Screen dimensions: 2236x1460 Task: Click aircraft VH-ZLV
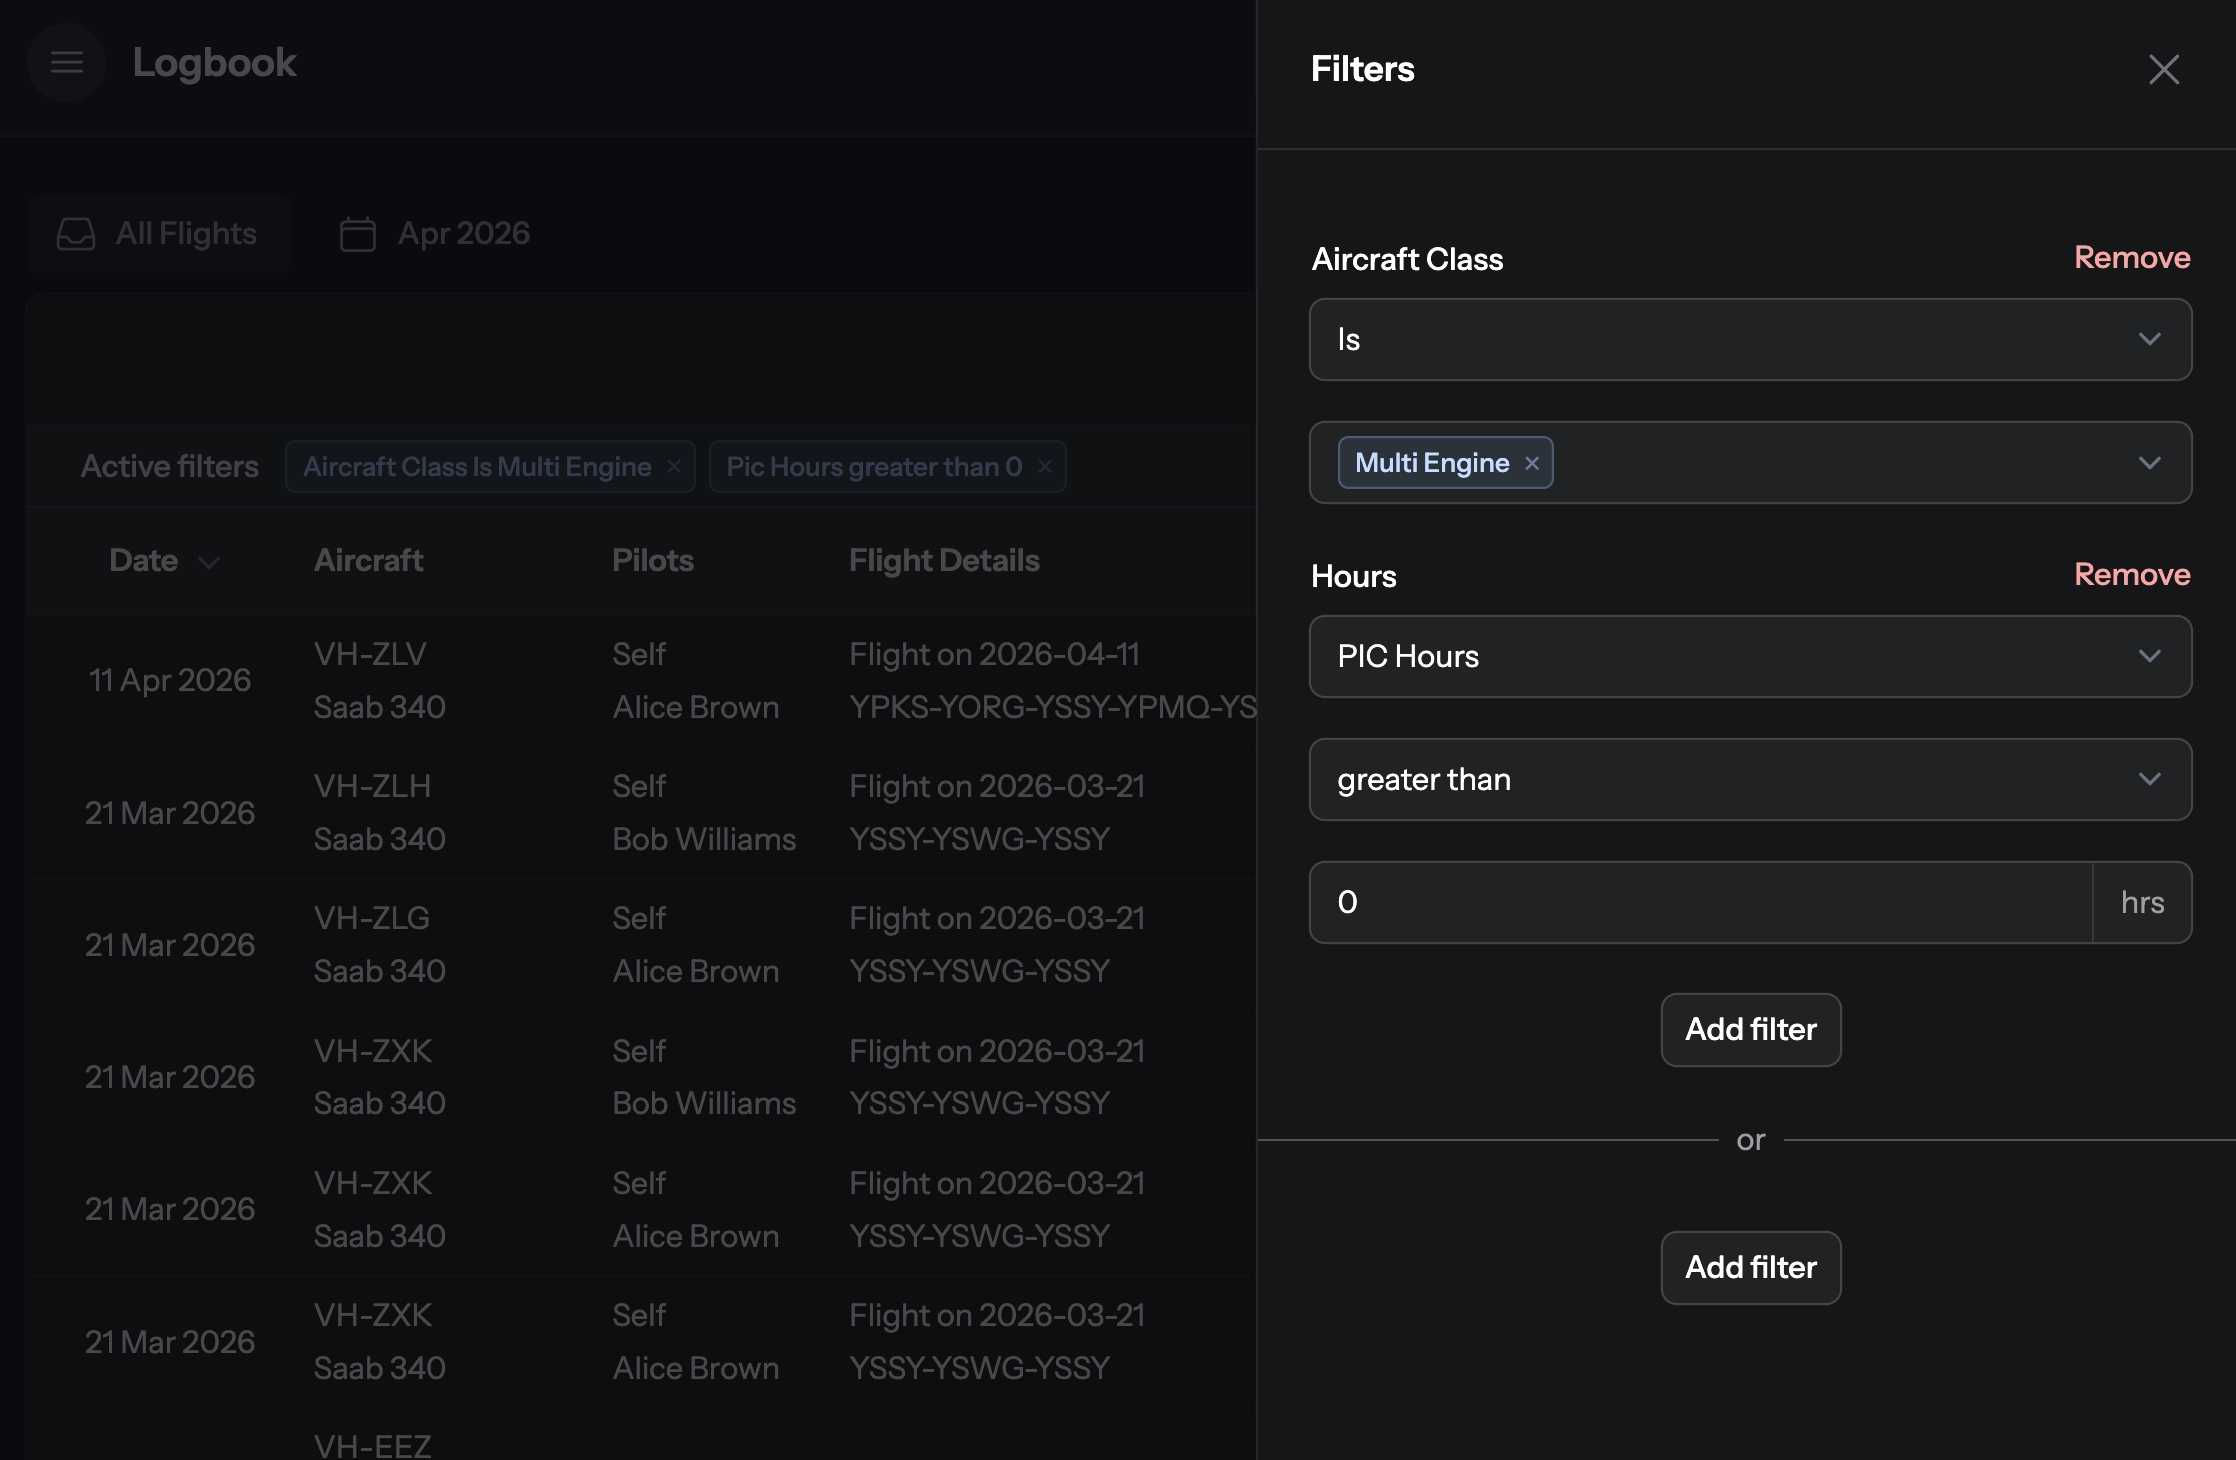click(370, 654)
